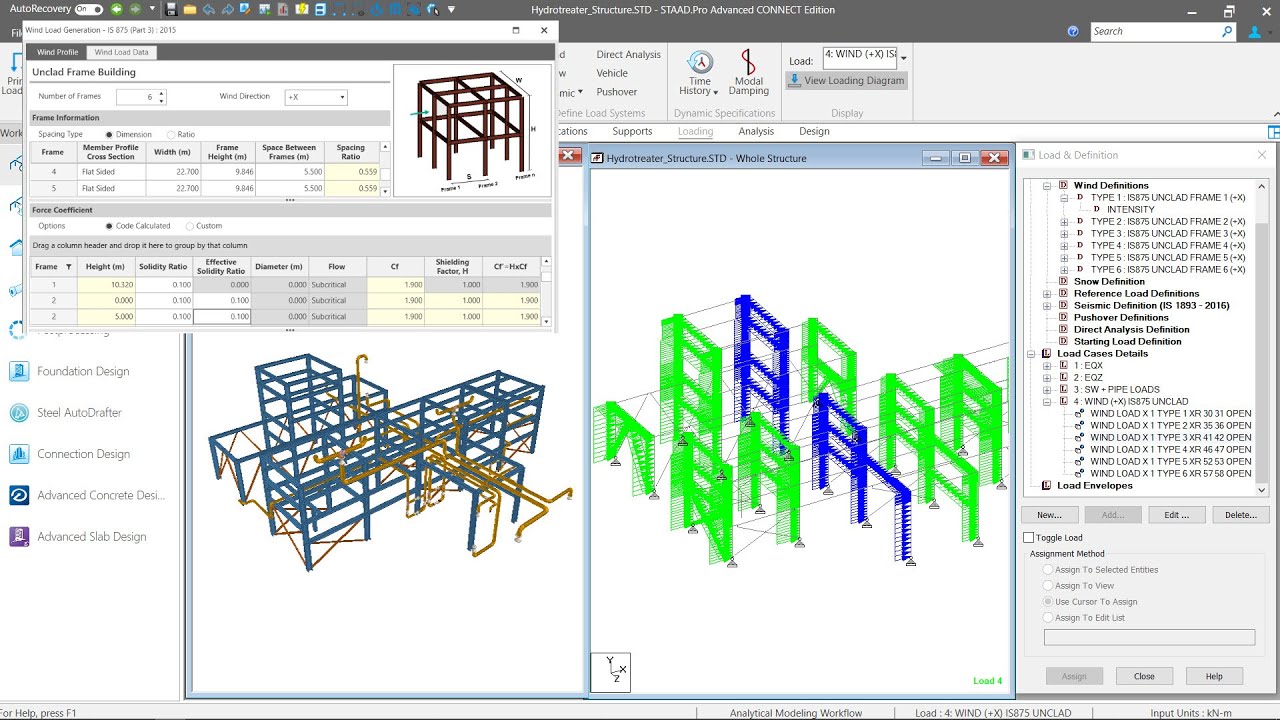Viewport: 1280px width, 720px height.
Task: Open the Connection Design workflow icon
Action: 19,454
